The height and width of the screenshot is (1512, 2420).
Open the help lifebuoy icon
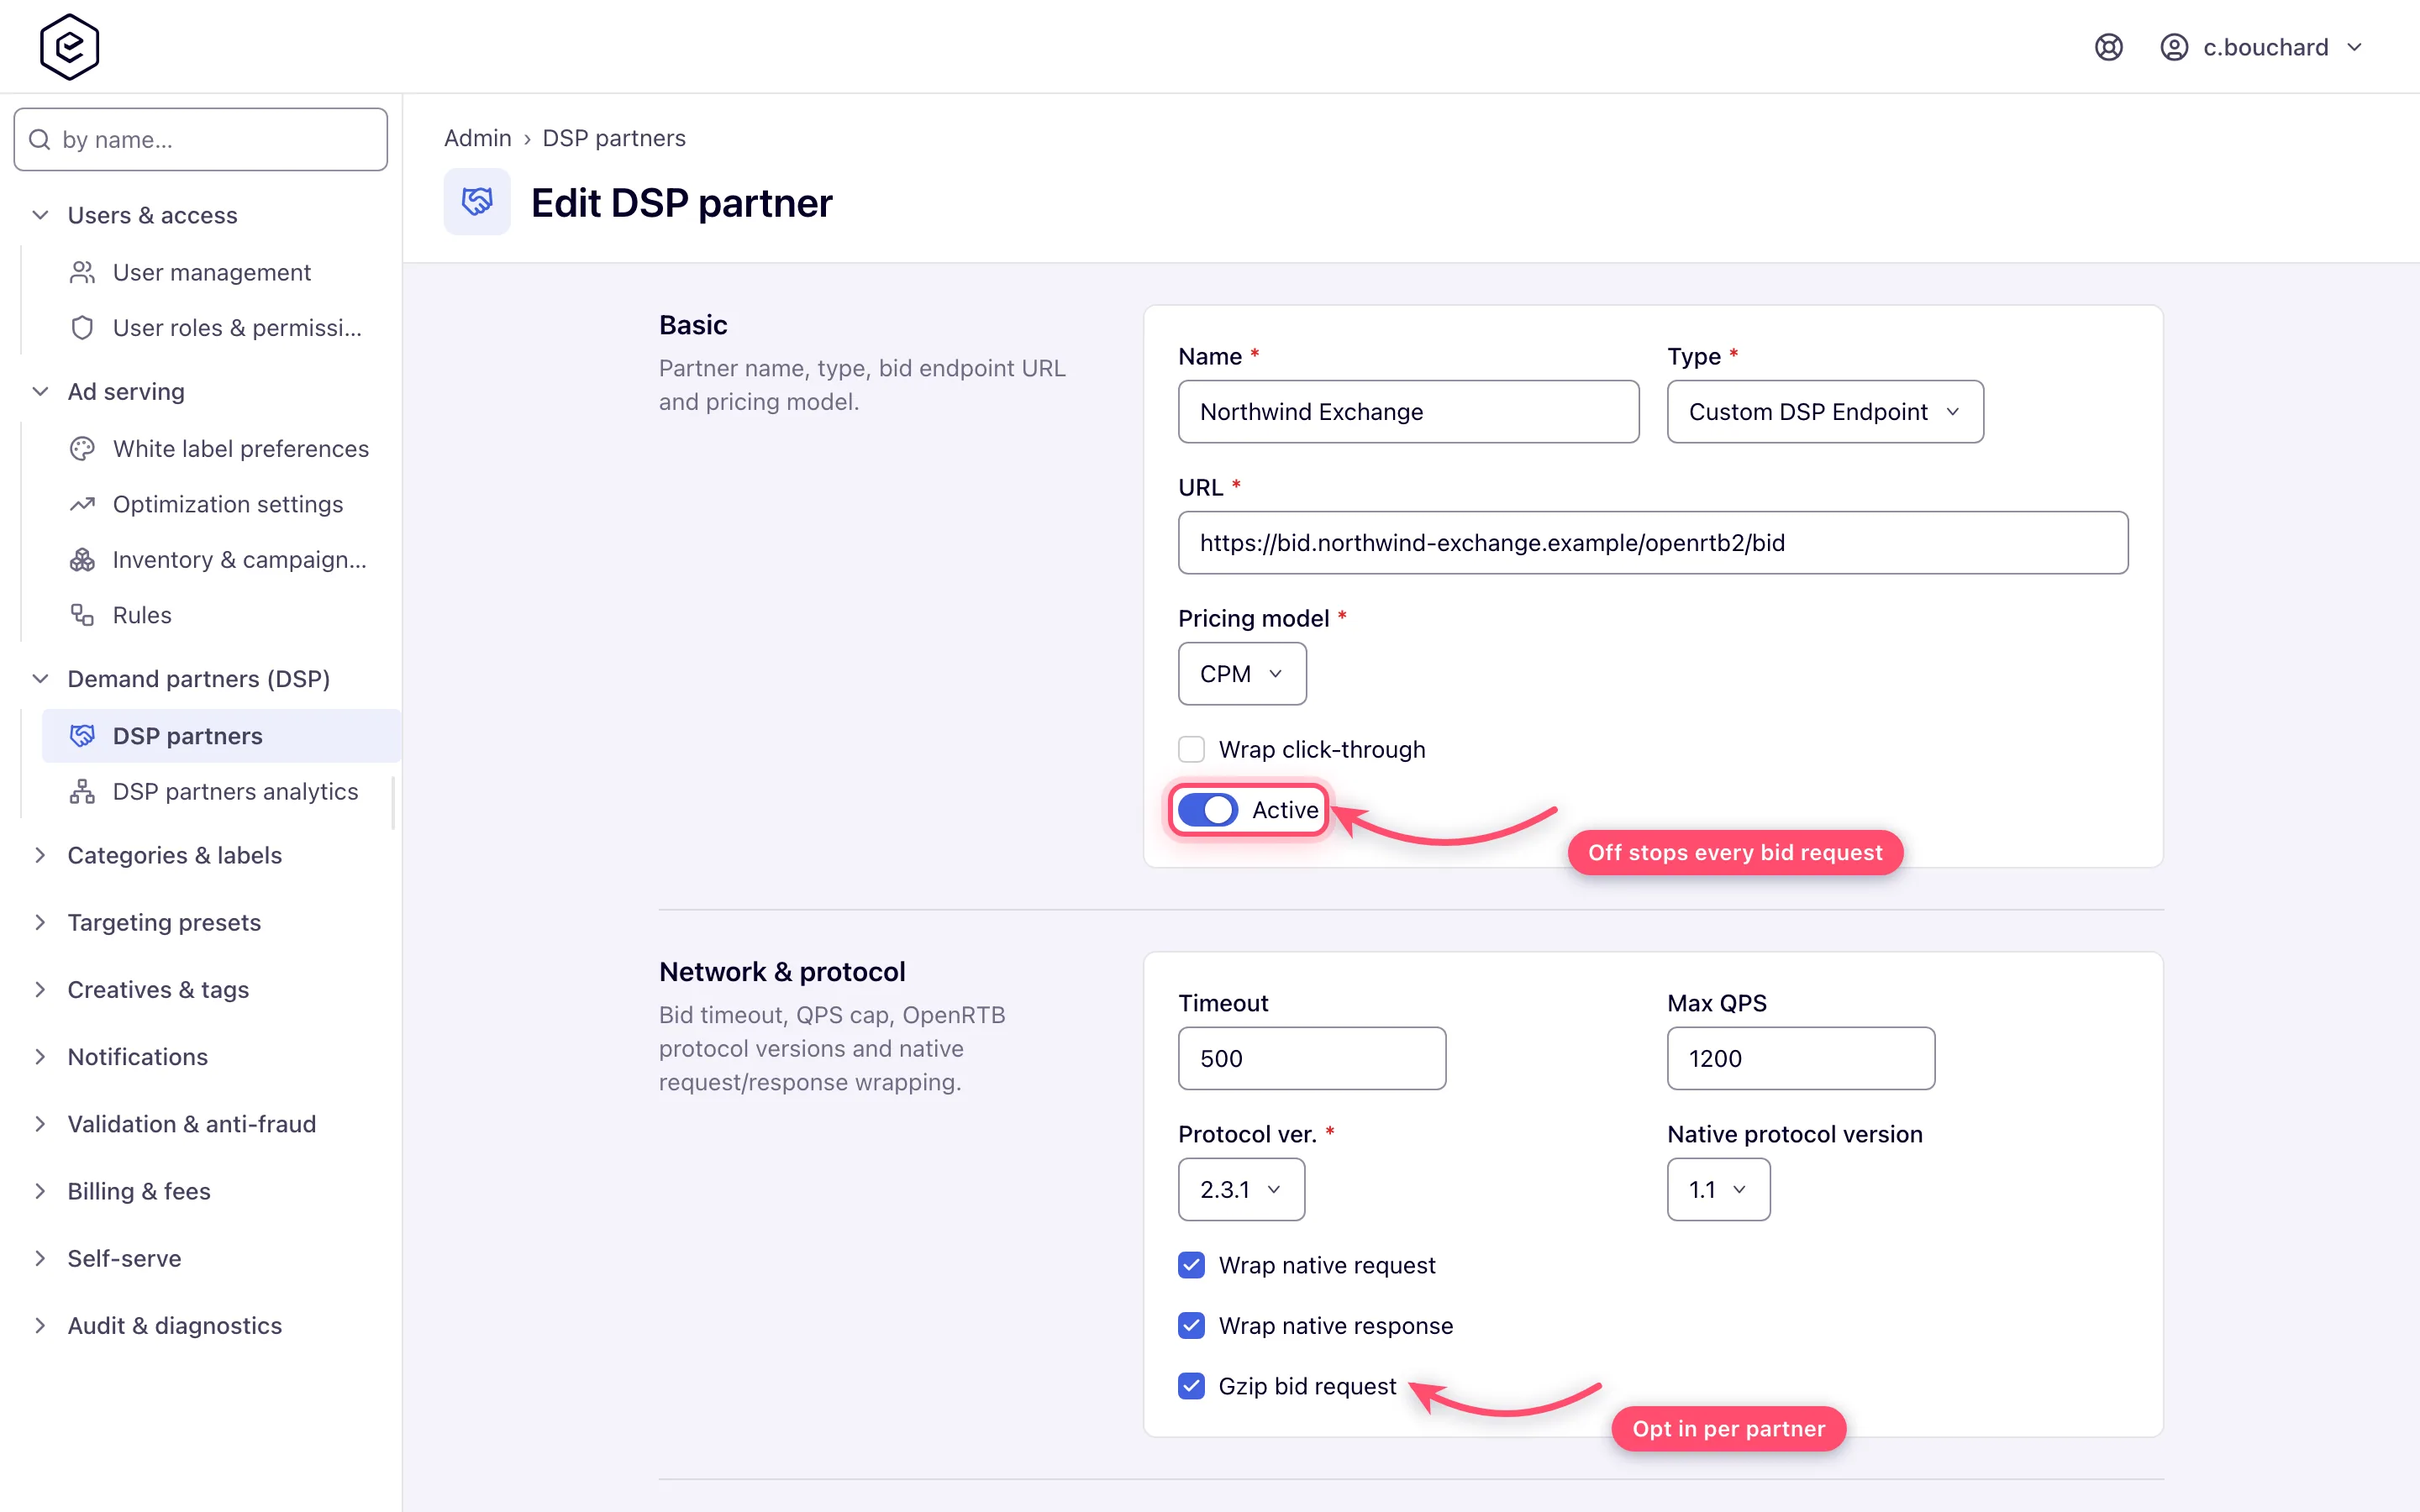coord(2109,47)
